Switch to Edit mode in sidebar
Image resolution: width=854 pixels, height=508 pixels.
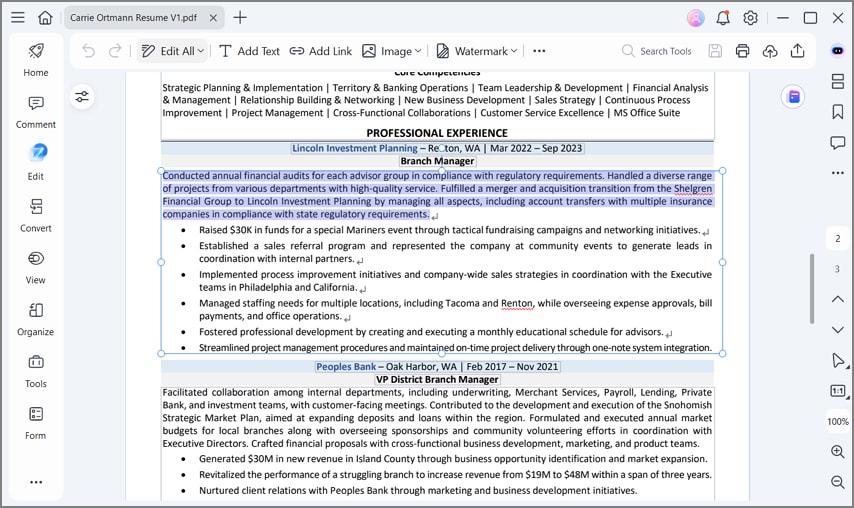(36, 163)
